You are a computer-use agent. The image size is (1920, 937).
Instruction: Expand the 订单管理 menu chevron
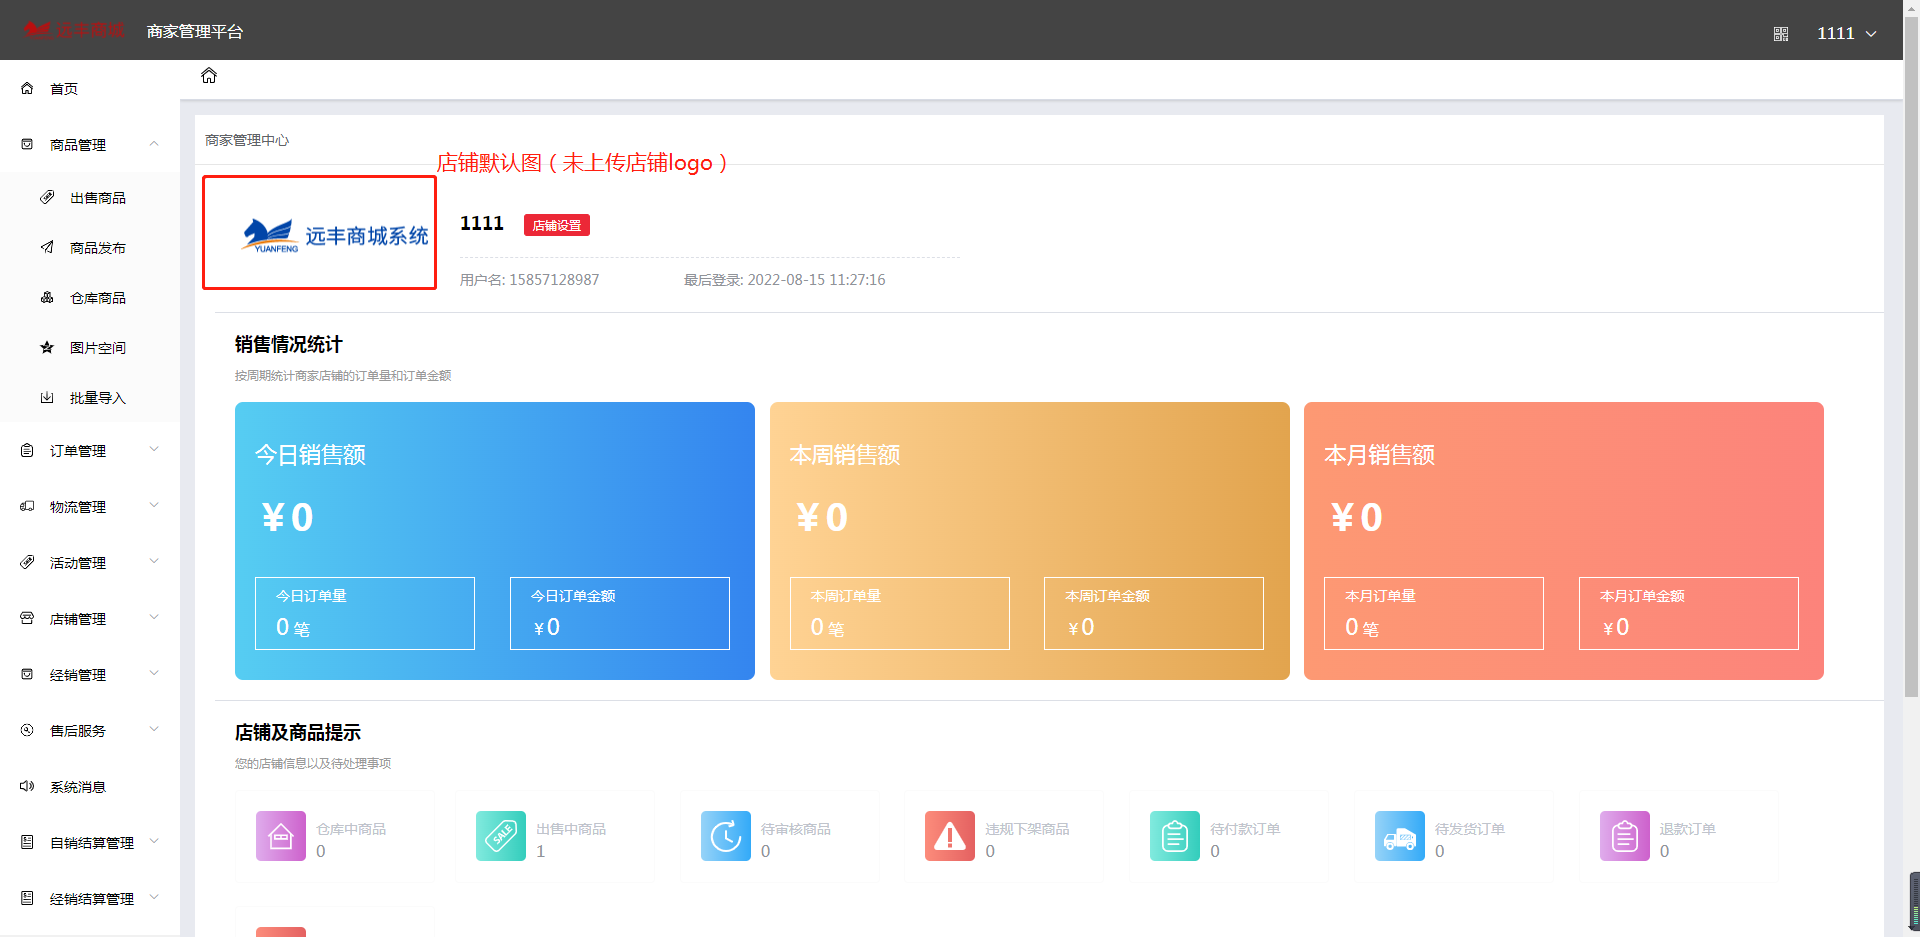pyautogui.click(x=154, y=450)
